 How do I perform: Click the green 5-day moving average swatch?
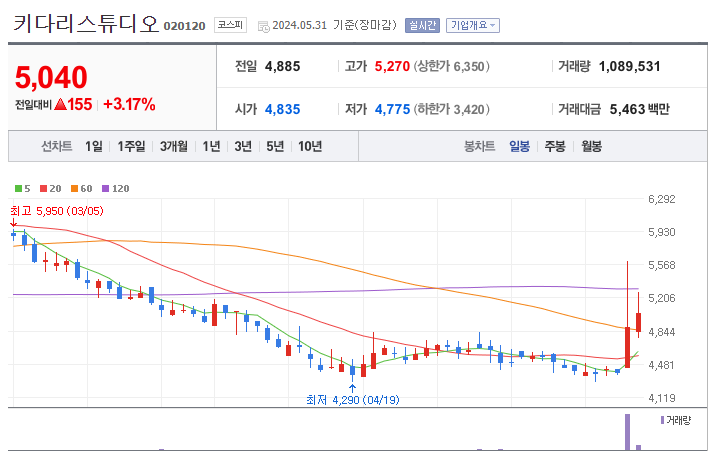(18, 189)
